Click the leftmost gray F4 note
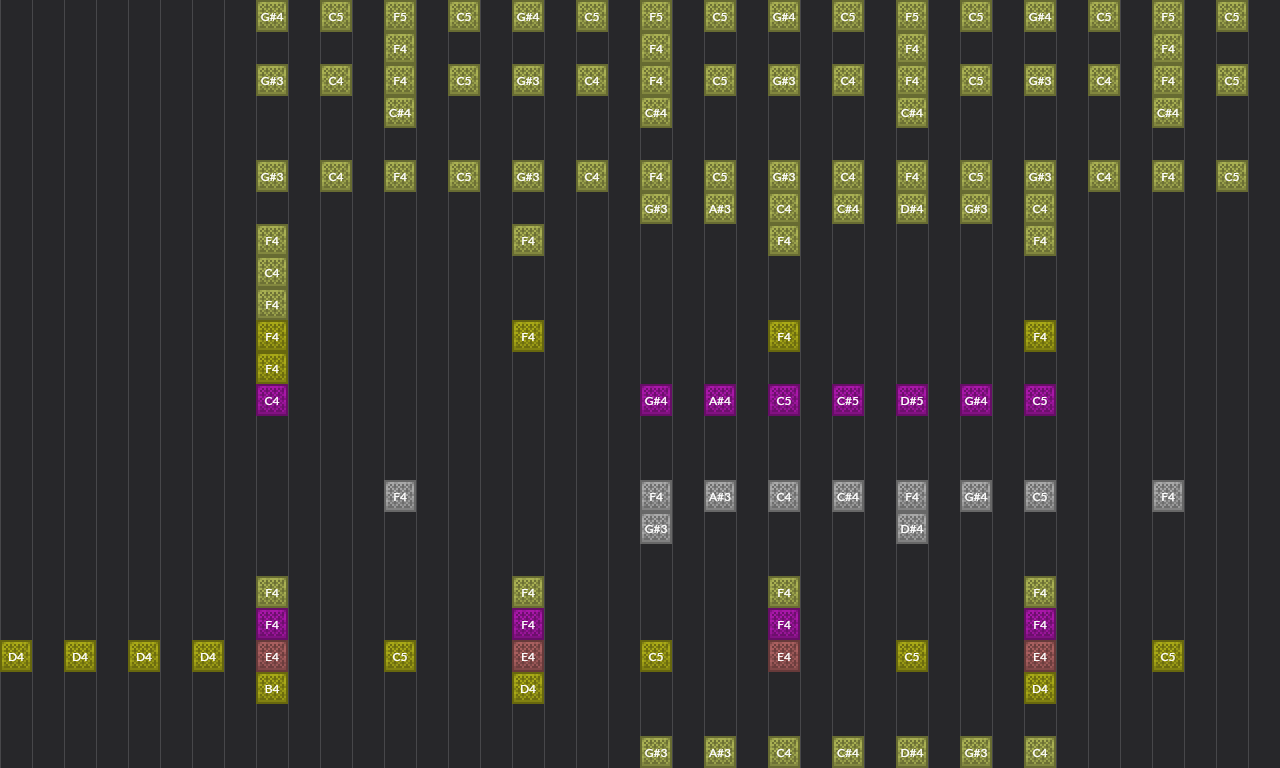Viewport: 1280px width, 768px height. tap(400, 496)
